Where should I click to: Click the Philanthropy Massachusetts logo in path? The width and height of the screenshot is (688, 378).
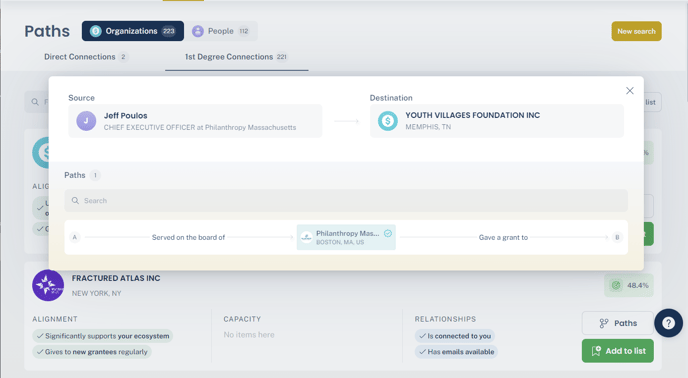(x=306, y=238)
